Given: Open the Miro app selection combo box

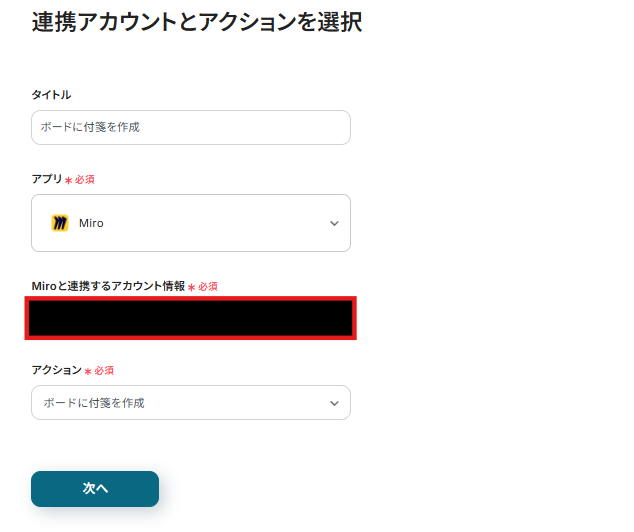Looking at the screenshot, I should [x=190, y=223].
